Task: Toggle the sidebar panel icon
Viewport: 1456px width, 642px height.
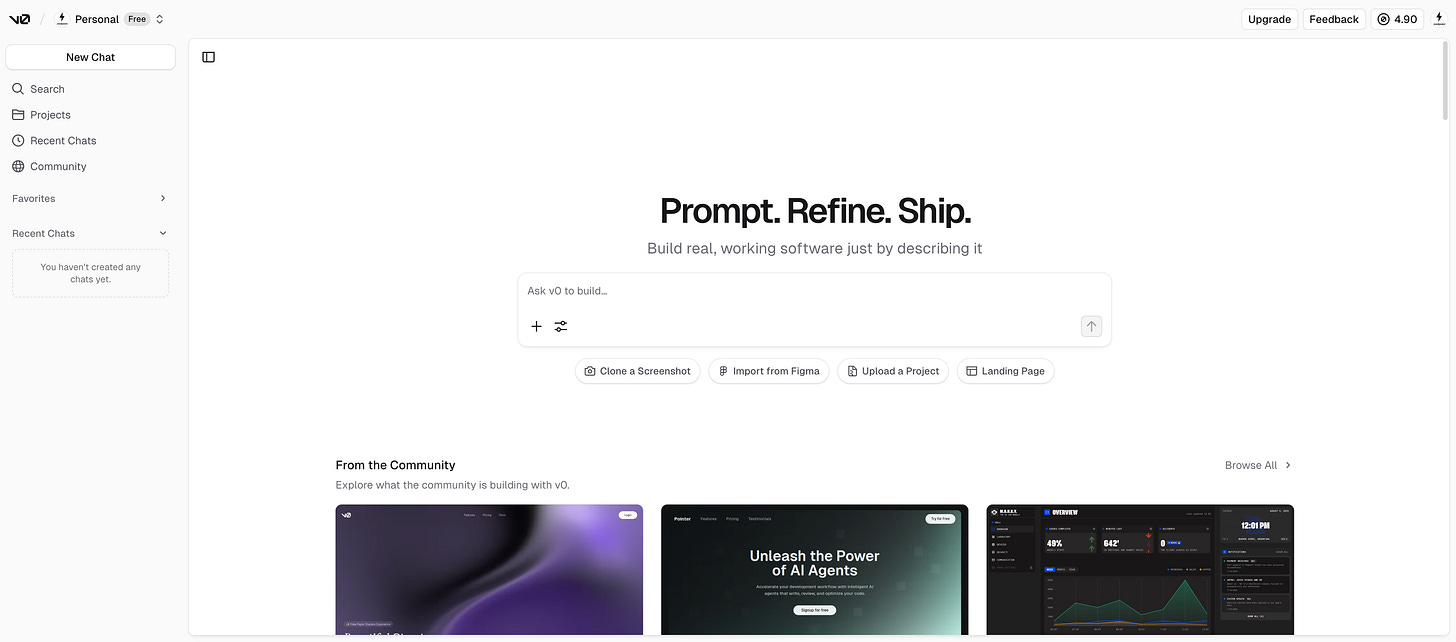Action: tap(208, 57)
